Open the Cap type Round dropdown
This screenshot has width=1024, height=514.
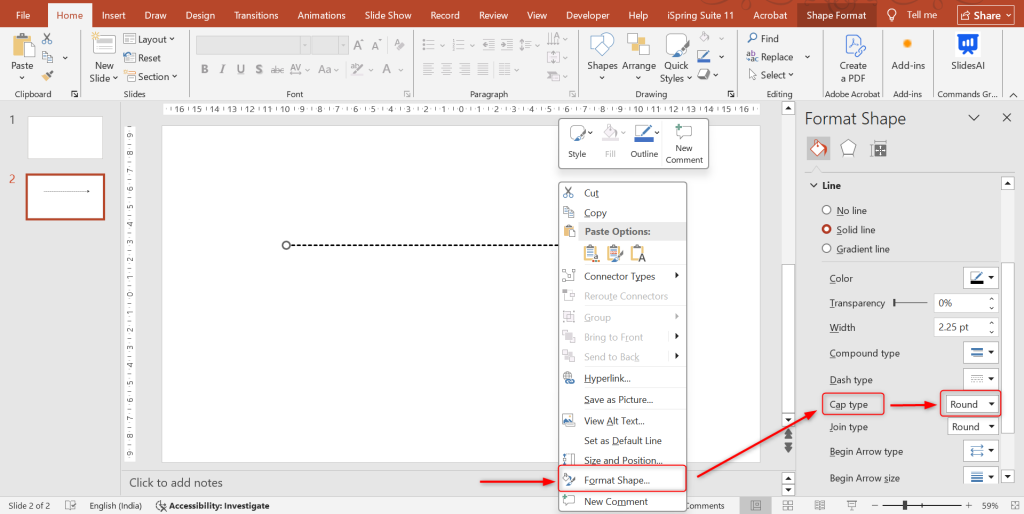point(972,404)
